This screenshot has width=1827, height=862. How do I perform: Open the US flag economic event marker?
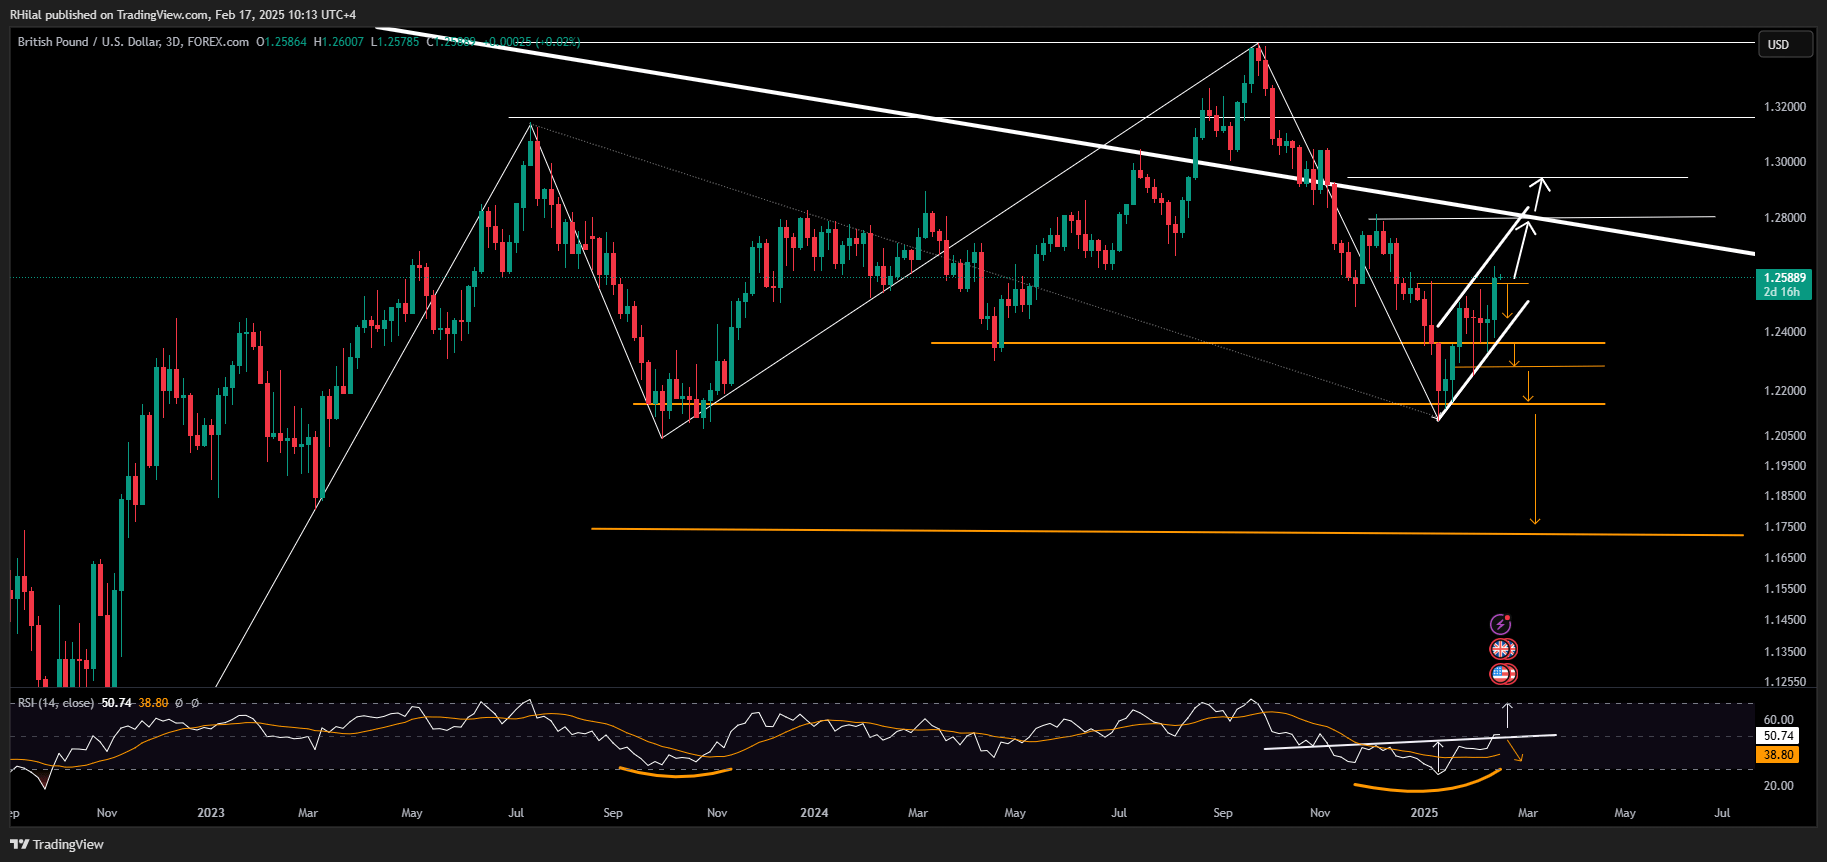[1503, 674]
